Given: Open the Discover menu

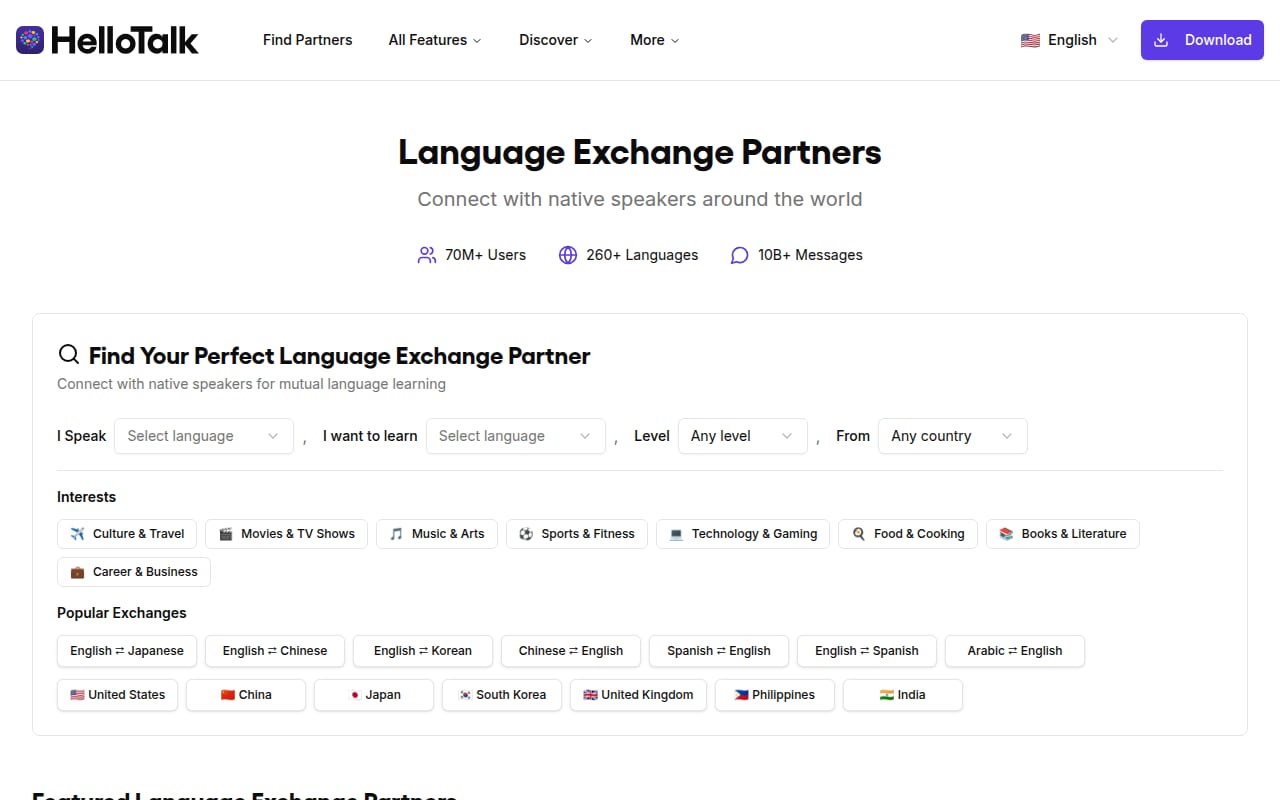Looking at the screenshot, I should pyautogui.click(x=556, y=40).
